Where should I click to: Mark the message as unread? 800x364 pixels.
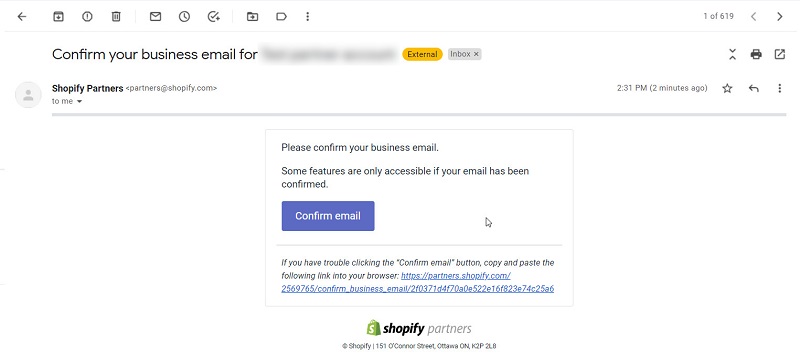click(155, 16)
